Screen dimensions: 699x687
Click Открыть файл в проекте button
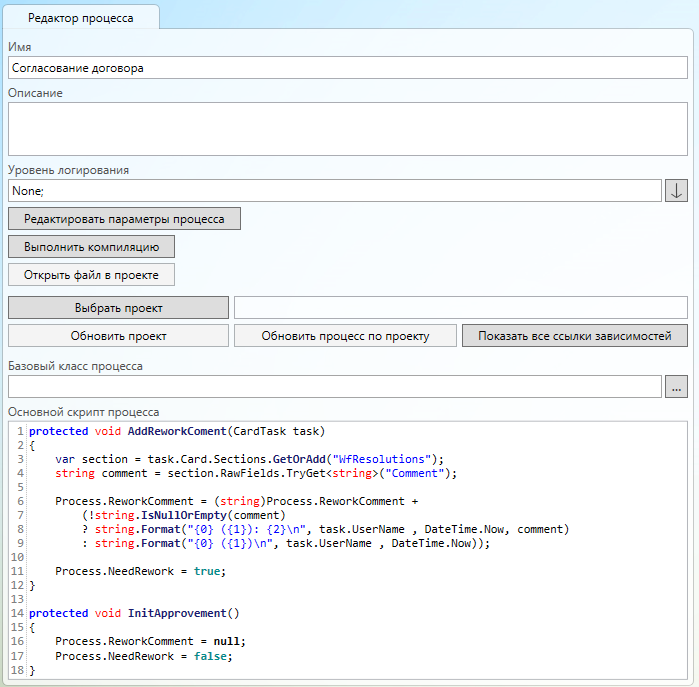(92, 274)
